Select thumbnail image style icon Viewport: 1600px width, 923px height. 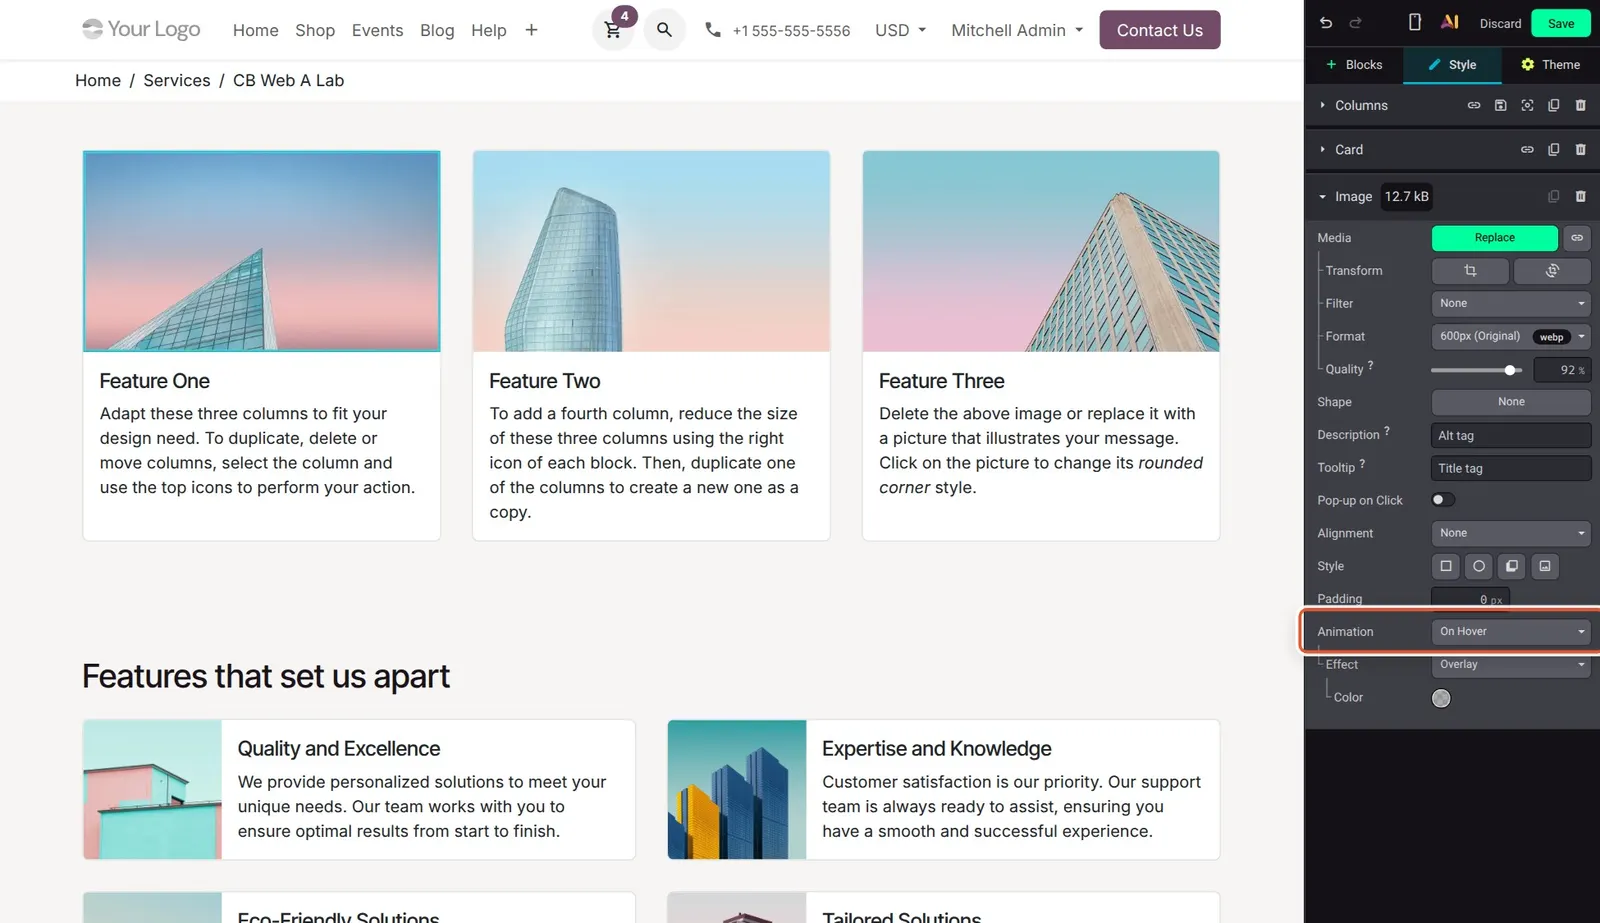point(1545,566)
